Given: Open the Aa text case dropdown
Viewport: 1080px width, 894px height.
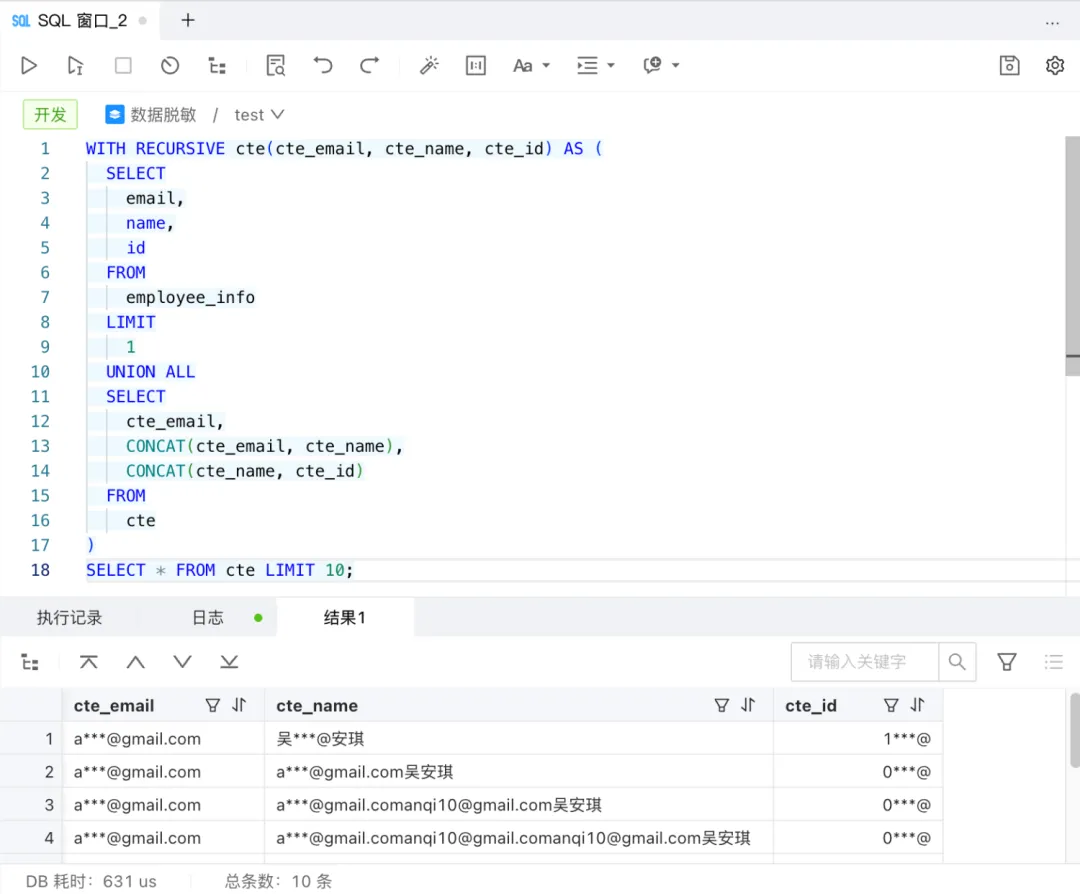Looking at the screenshot, I should 531,65.
